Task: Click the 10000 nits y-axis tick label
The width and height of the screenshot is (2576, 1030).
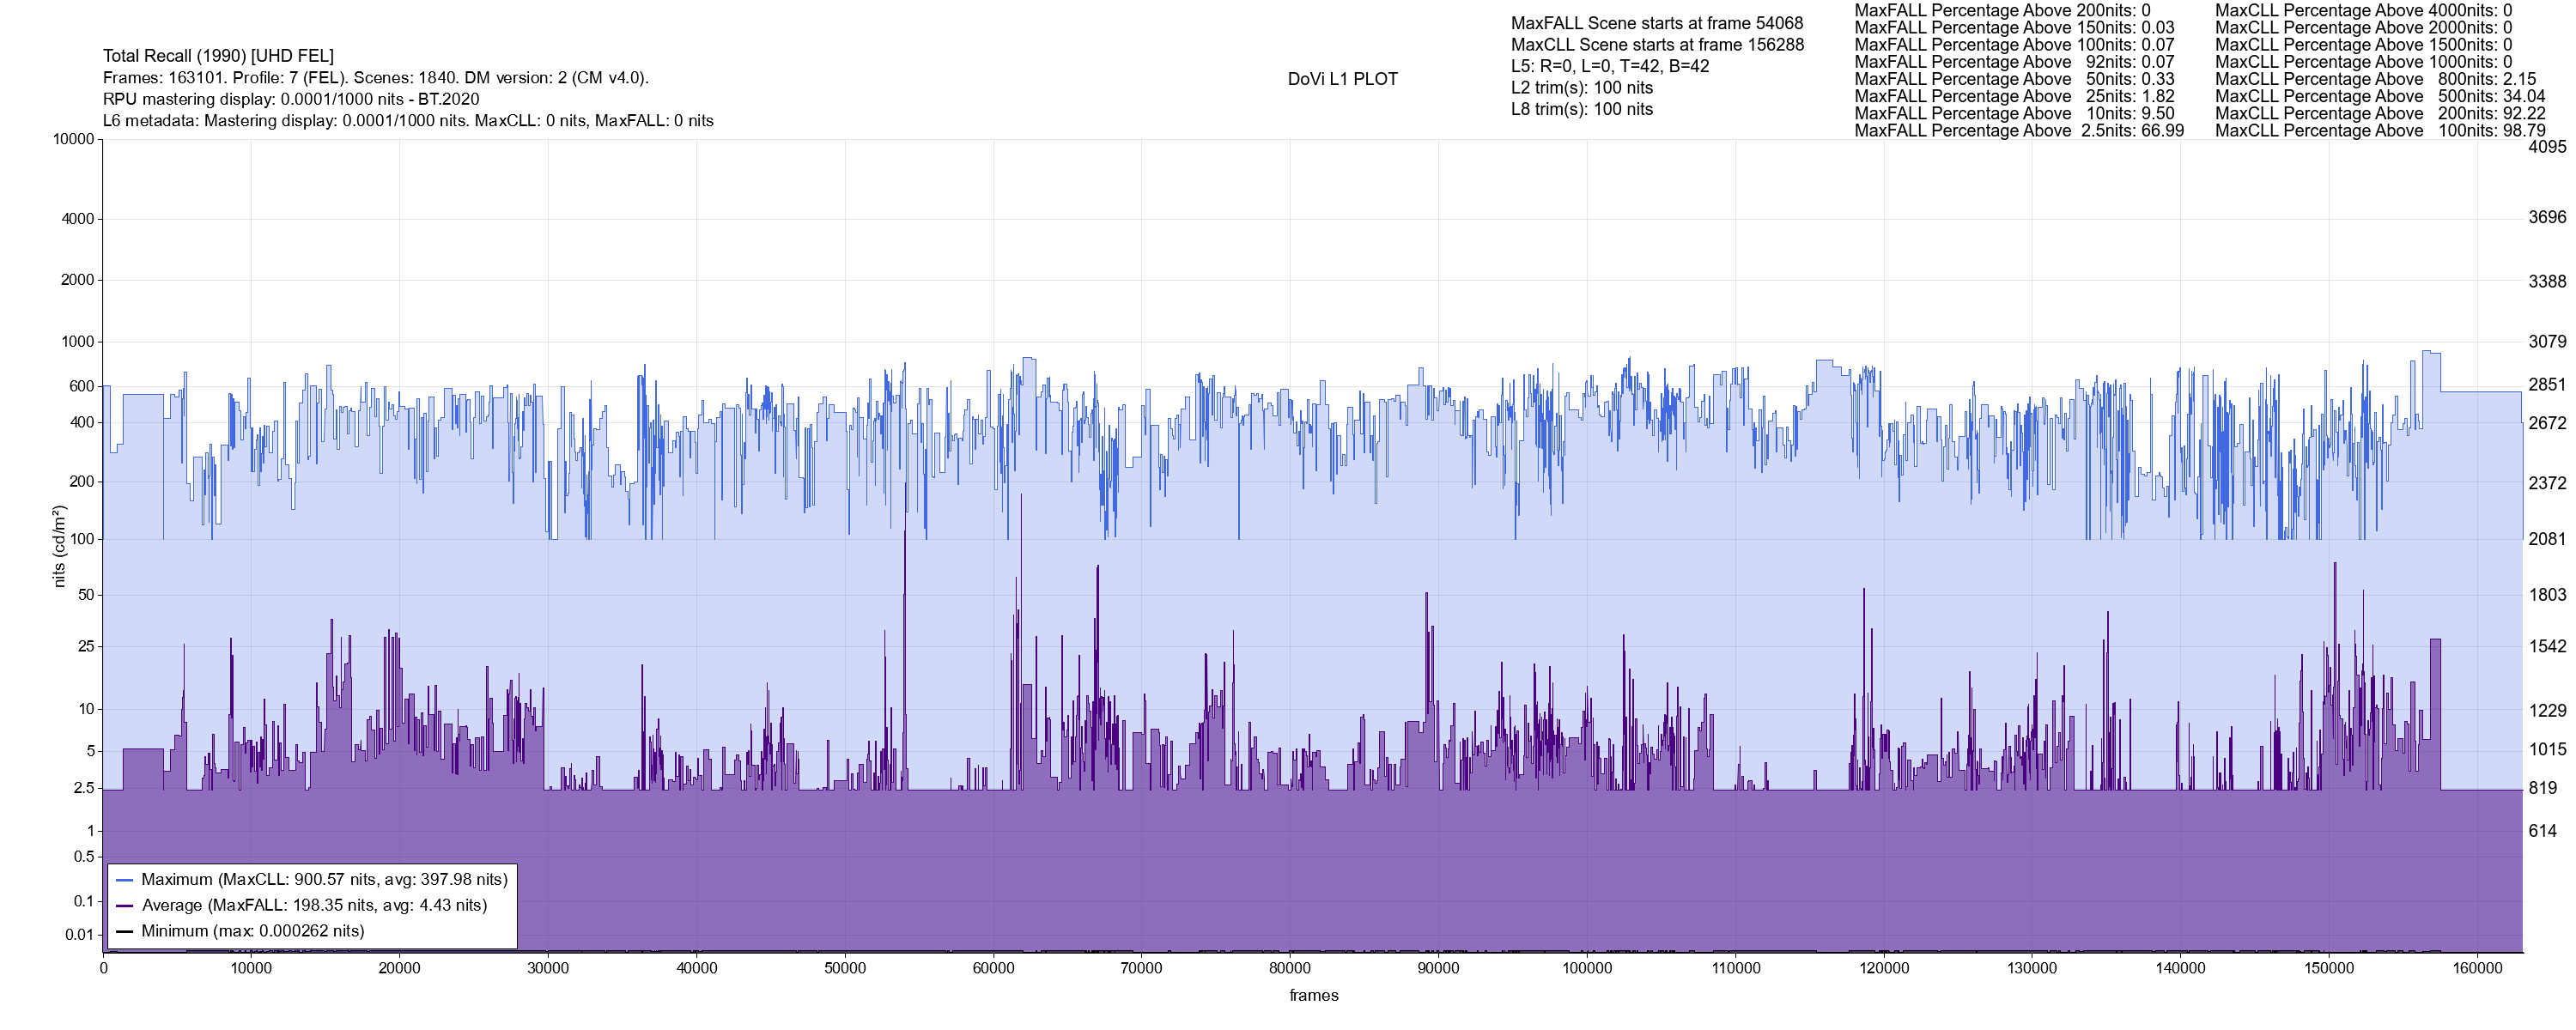Action: (73, 139)
